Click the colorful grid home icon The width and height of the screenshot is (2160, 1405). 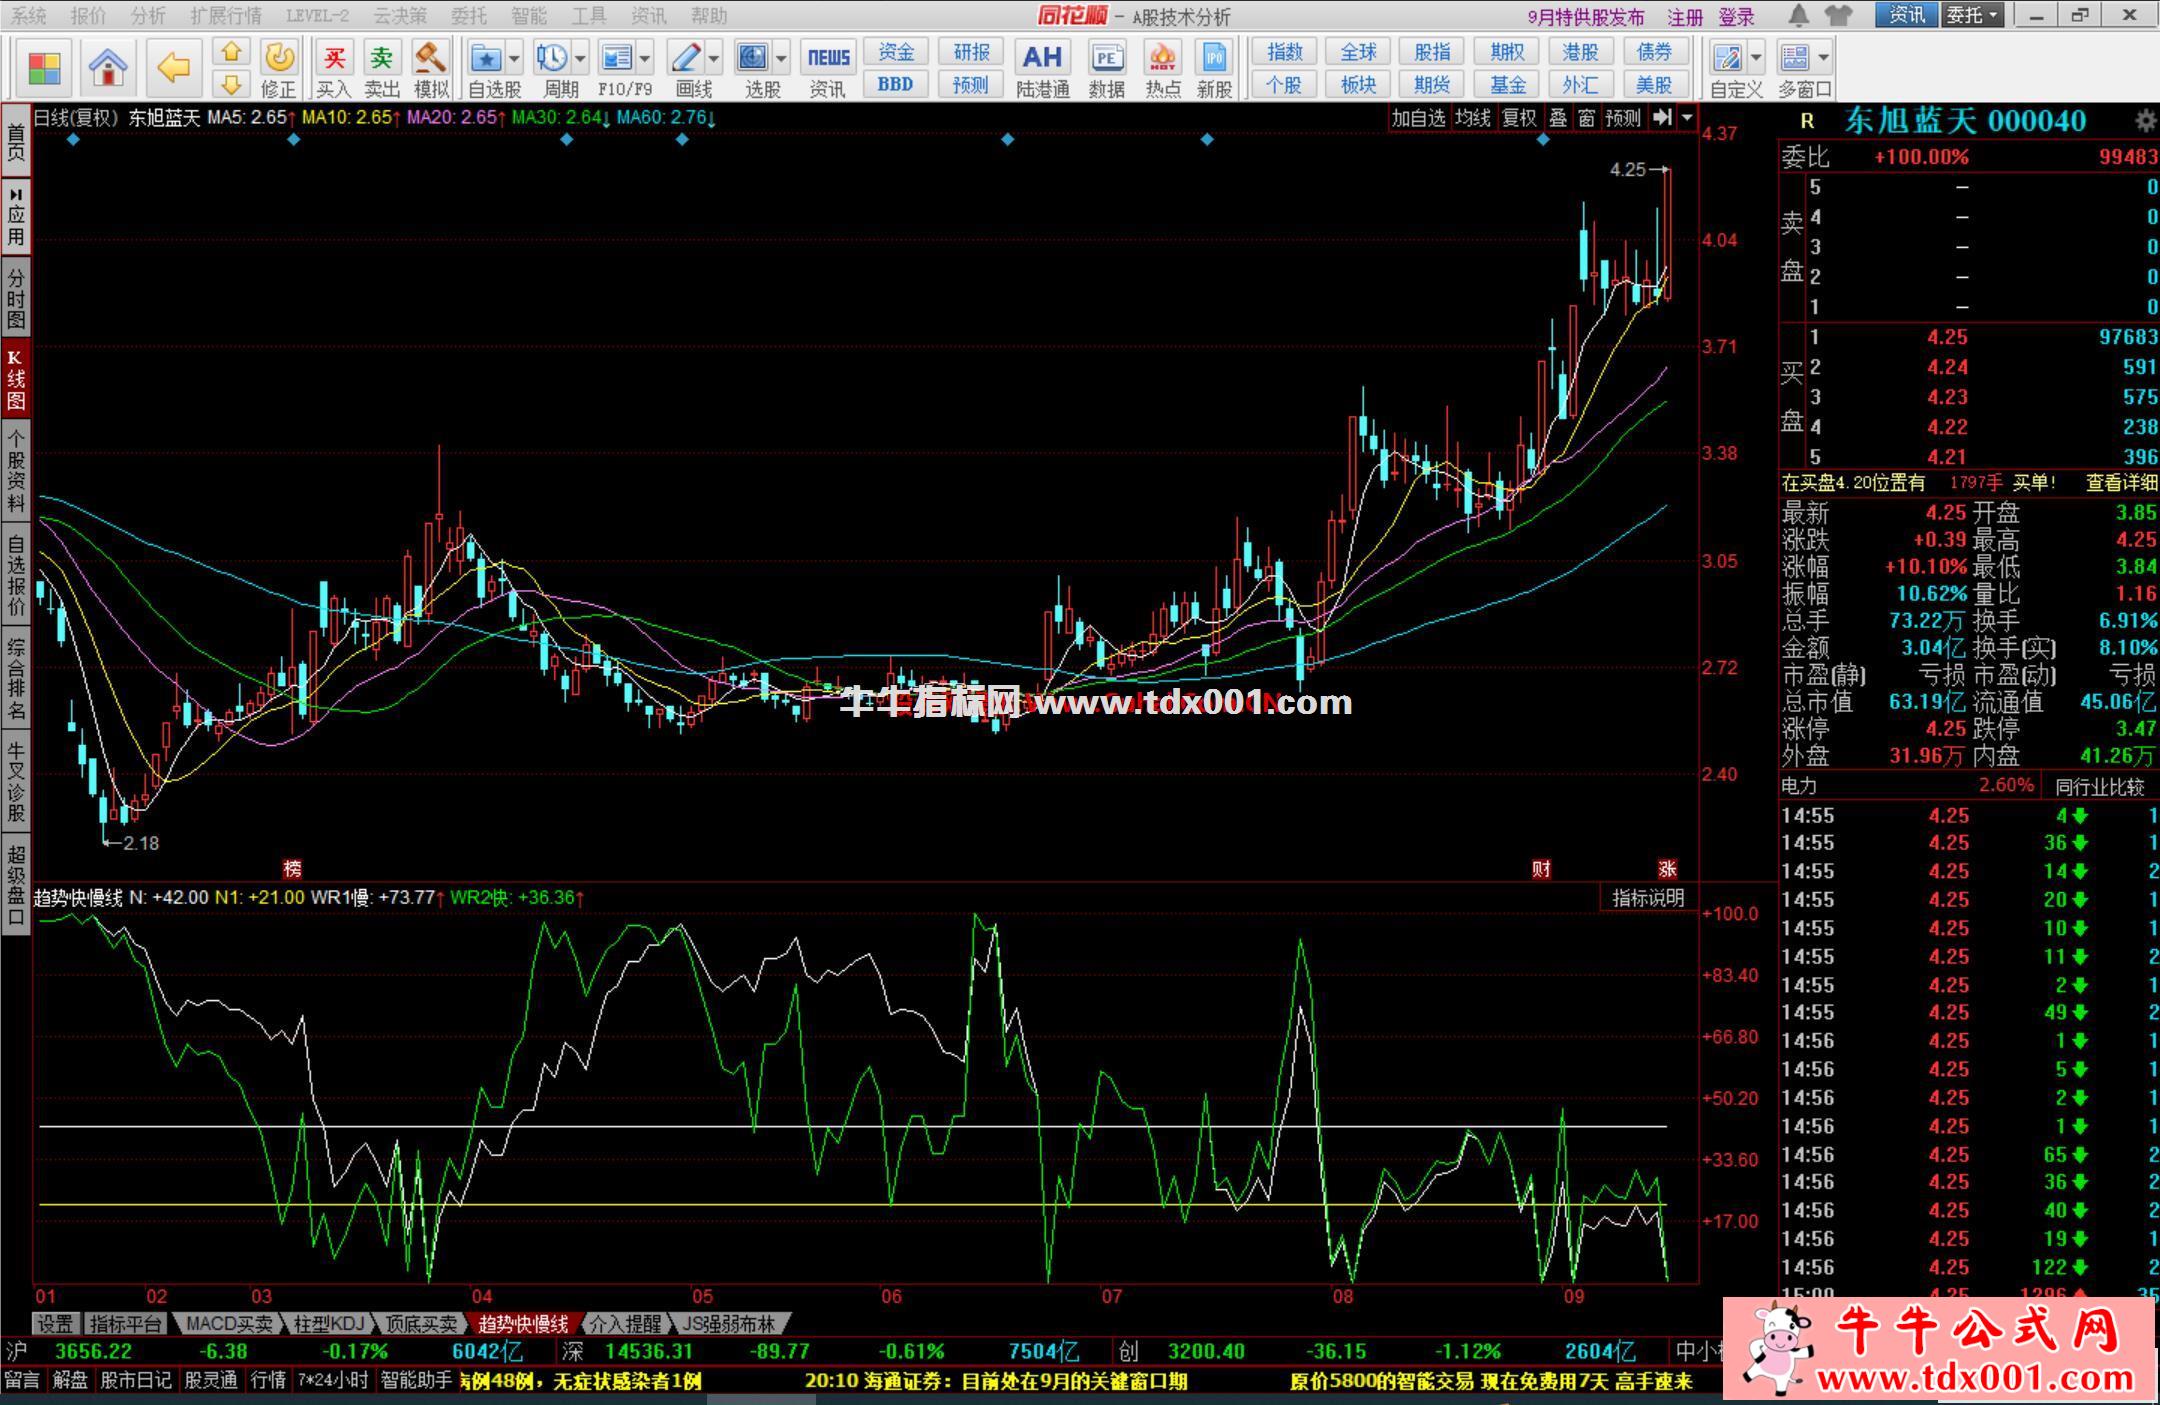click(44, 69)
